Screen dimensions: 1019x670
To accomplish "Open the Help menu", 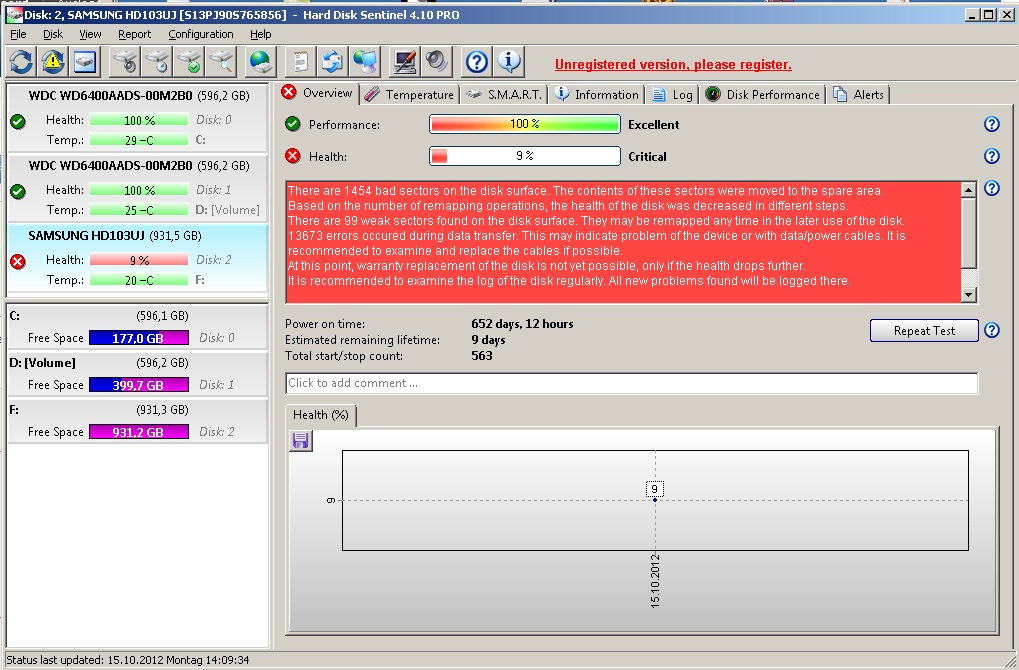I will 261,34.
